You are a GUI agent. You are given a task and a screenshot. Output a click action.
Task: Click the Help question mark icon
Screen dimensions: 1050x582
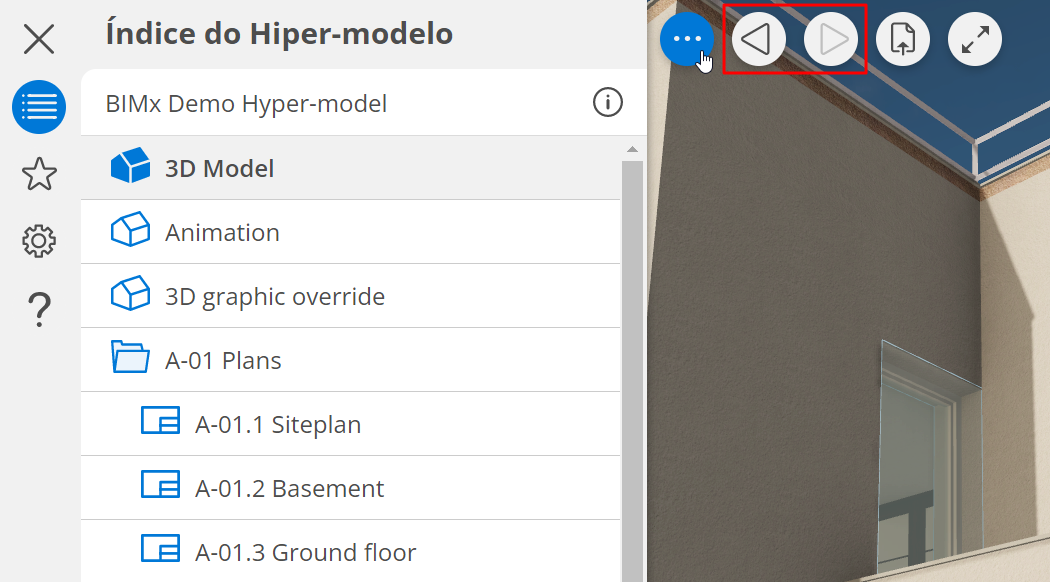point(39,309)
